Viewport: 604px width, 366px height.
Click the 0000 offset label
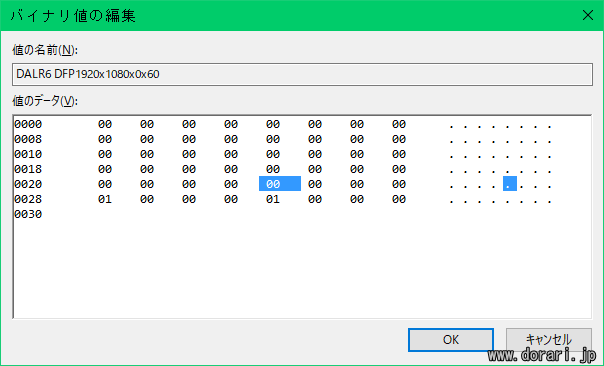pyautogui.click(x=28, y=124)
